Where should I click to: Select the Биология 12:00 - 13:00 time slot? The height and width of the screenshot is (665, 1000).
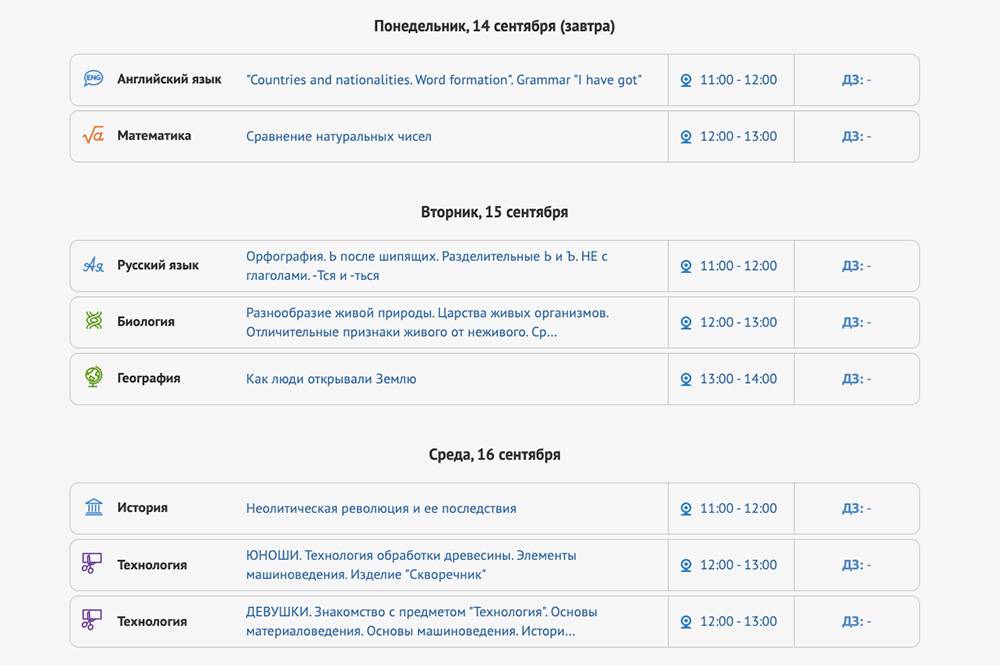point(738,322)
